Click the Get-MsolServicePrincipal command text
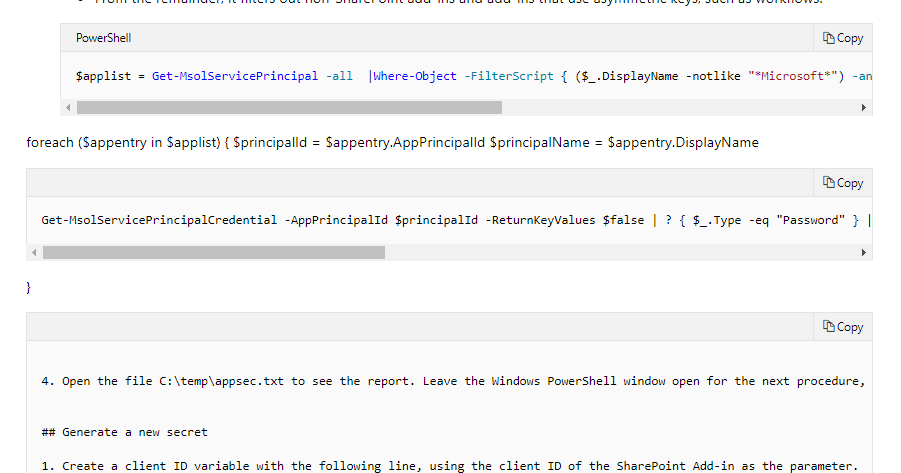This screenshot has width=901, height=473. [234, 76]
